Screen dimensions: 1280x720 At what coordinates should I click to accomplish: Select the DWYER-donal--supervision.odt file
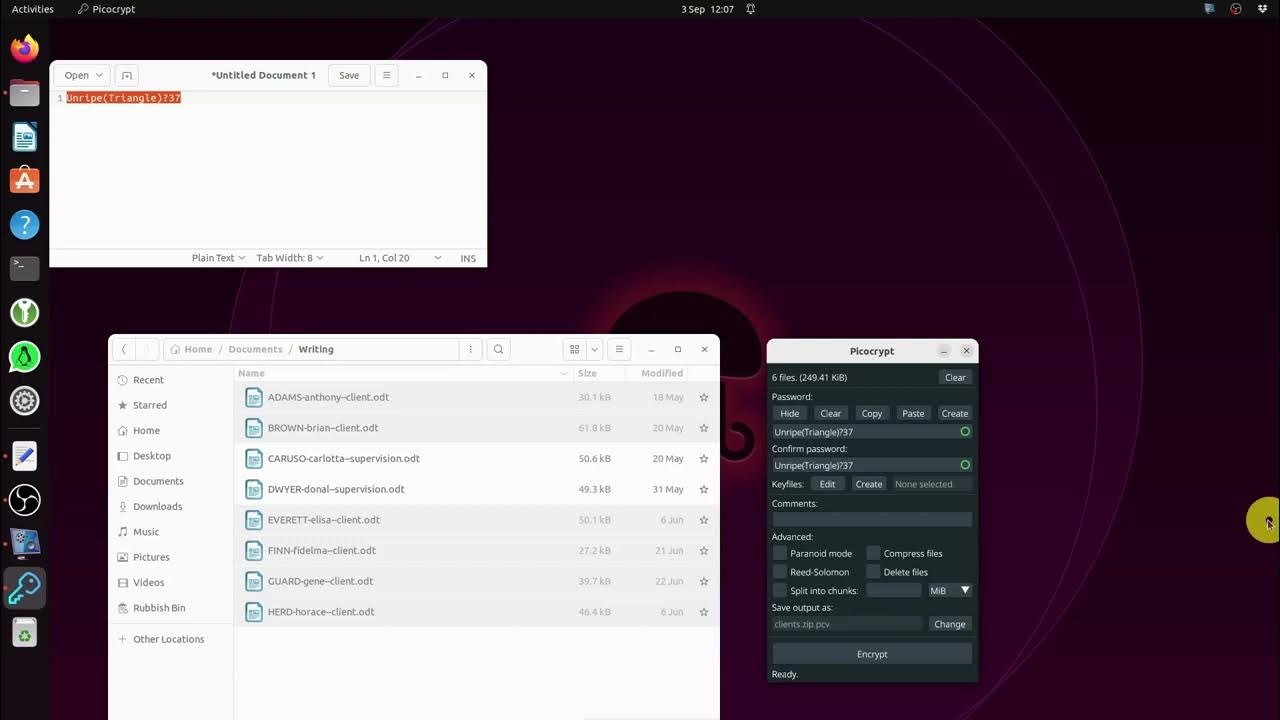[x=477, y=489]
